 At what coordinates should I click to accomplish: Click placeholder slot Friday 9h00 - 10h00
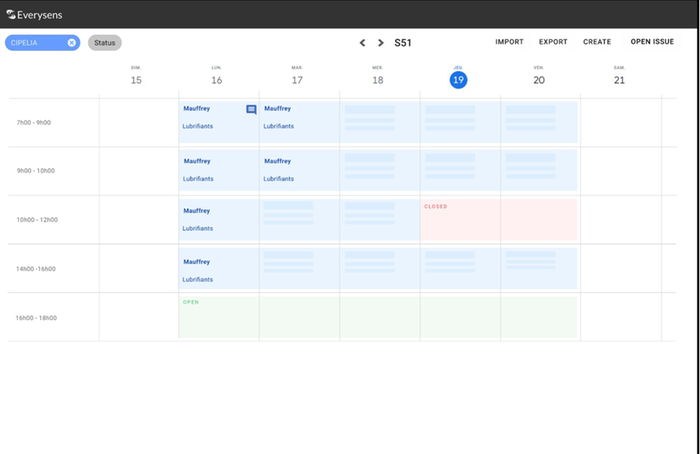click(x=539, y=170)
